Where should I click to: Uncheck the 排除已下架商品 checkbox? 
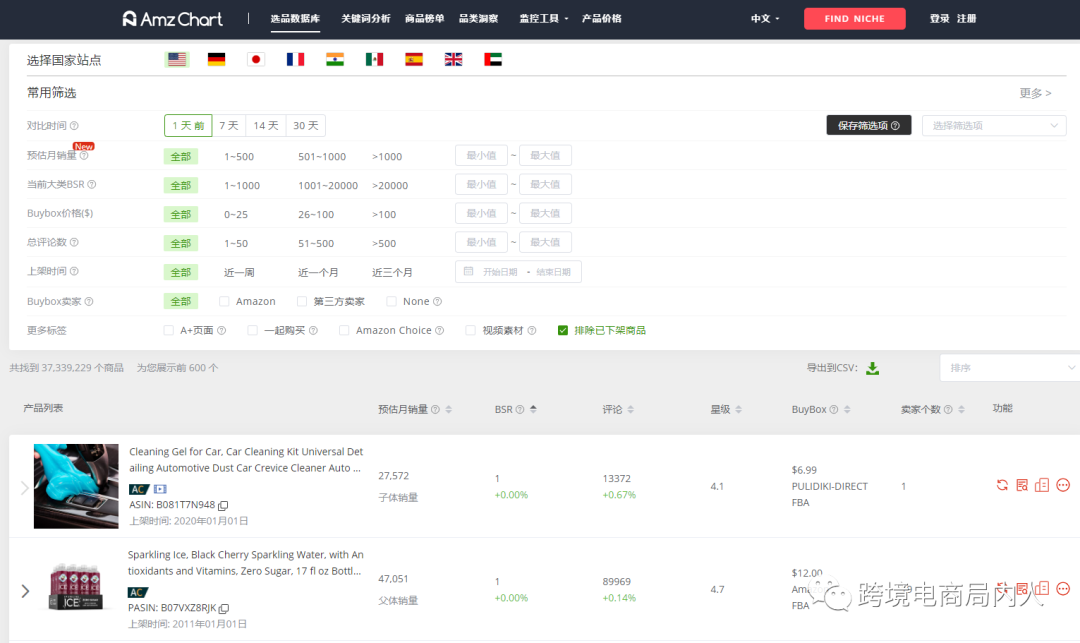563,330
